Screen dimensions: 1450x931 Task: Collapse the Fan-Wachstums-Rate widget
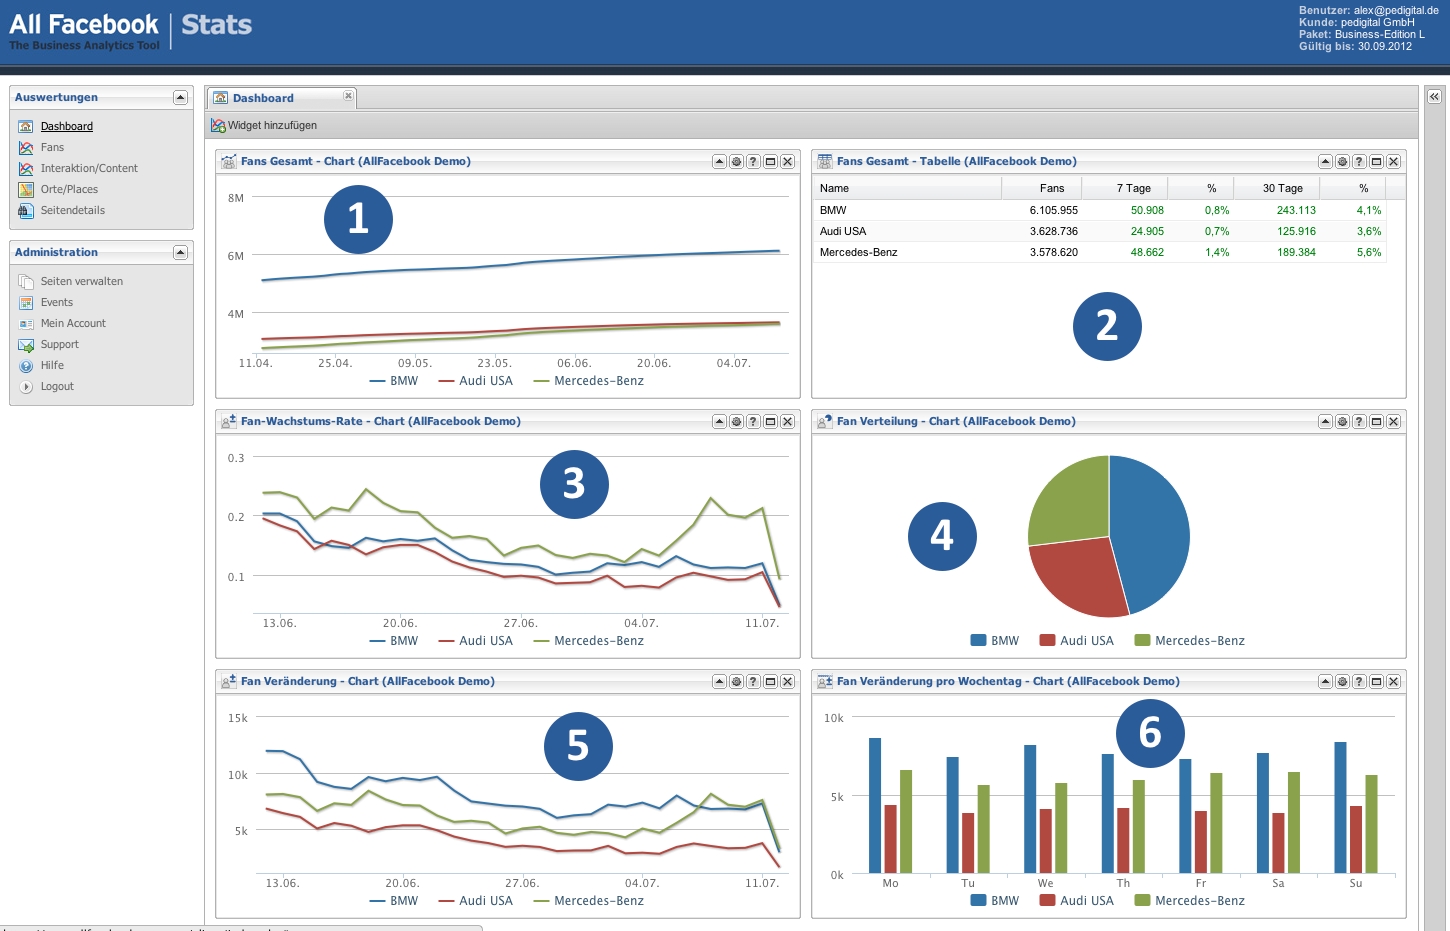719,421
